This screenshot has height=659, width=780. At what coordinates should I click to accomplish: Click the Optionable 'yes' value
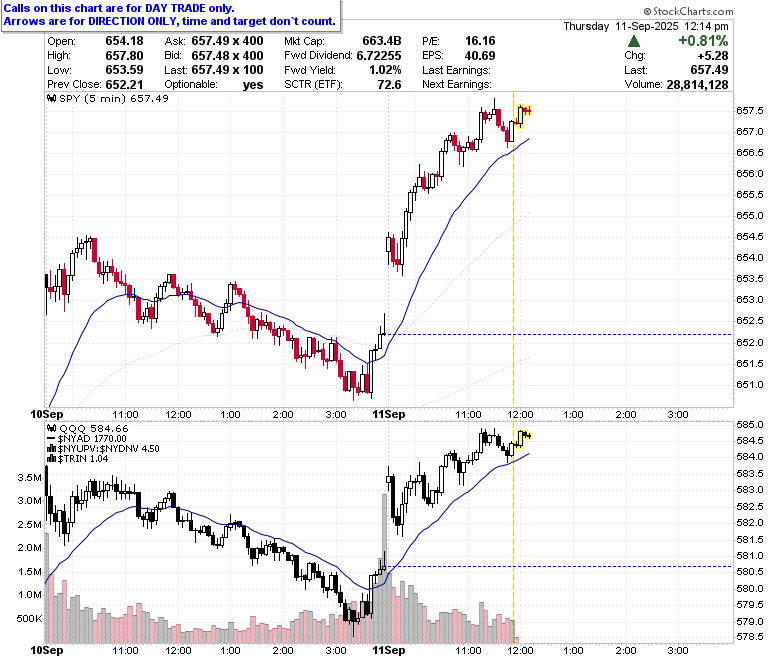click(x=253, y=85)
